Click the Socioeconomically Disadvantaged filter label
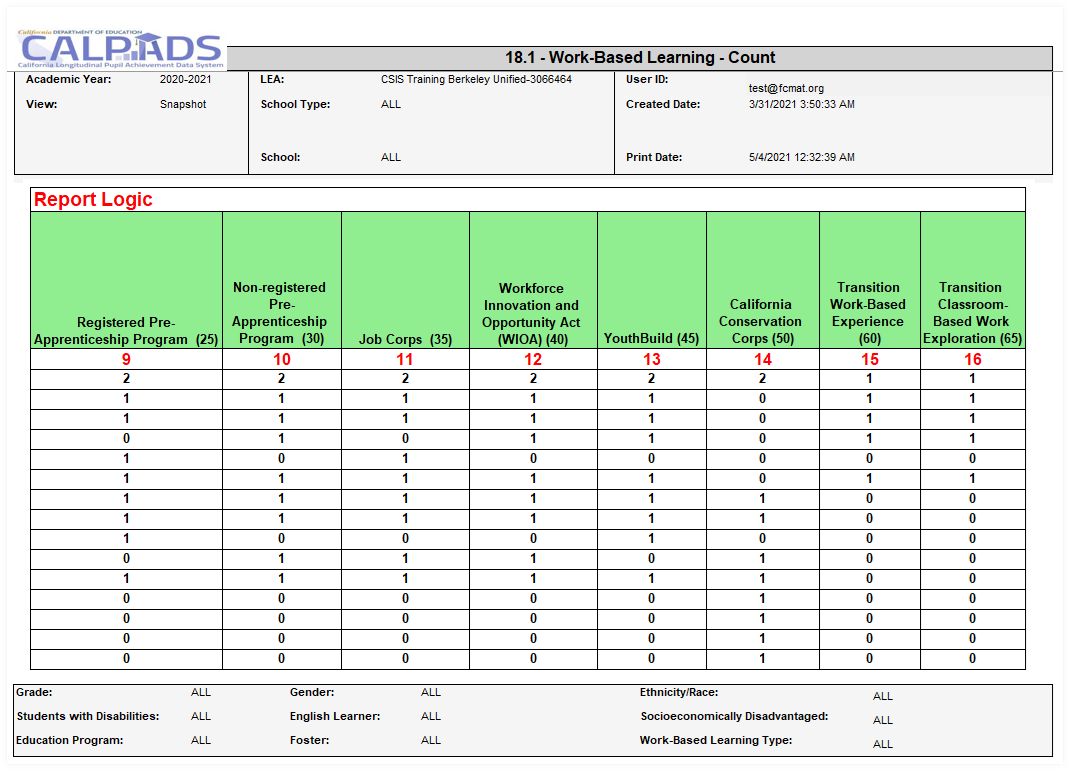This screenshot has width=1070, height=771. pyautogui.click(x=734, y=717)
